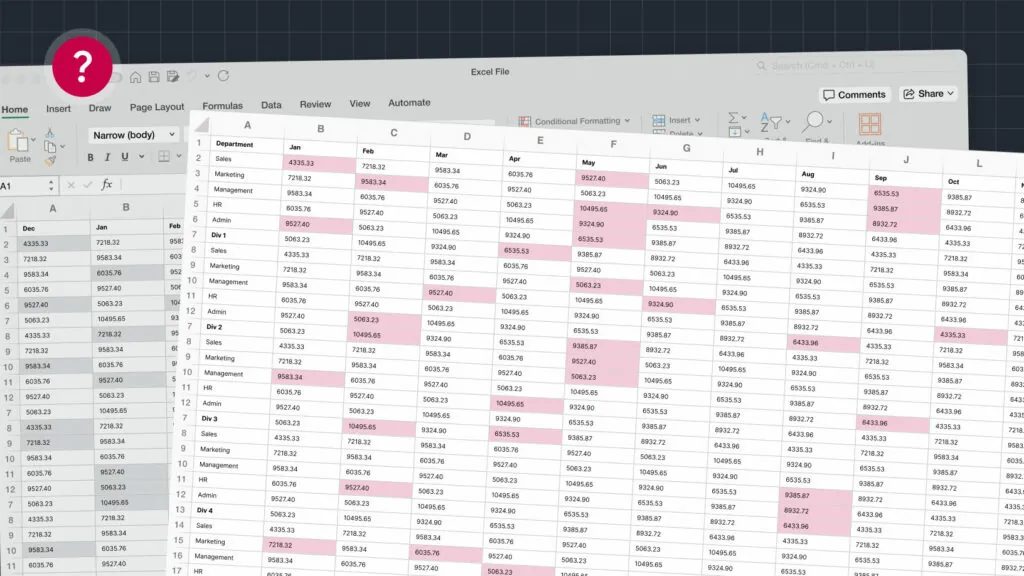This screenshot has width=1024, height=576.
Task: Expand Conditional Formatting dropdown arrow
Action: point(627,121)
